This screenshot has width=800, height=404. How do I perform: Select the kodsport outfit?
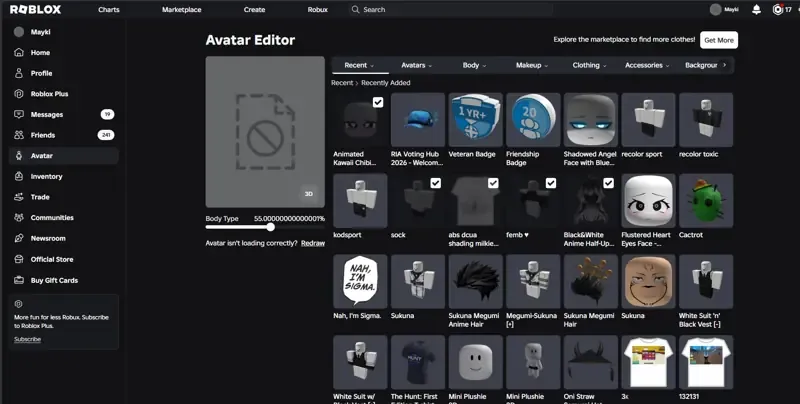click(360, 200)
